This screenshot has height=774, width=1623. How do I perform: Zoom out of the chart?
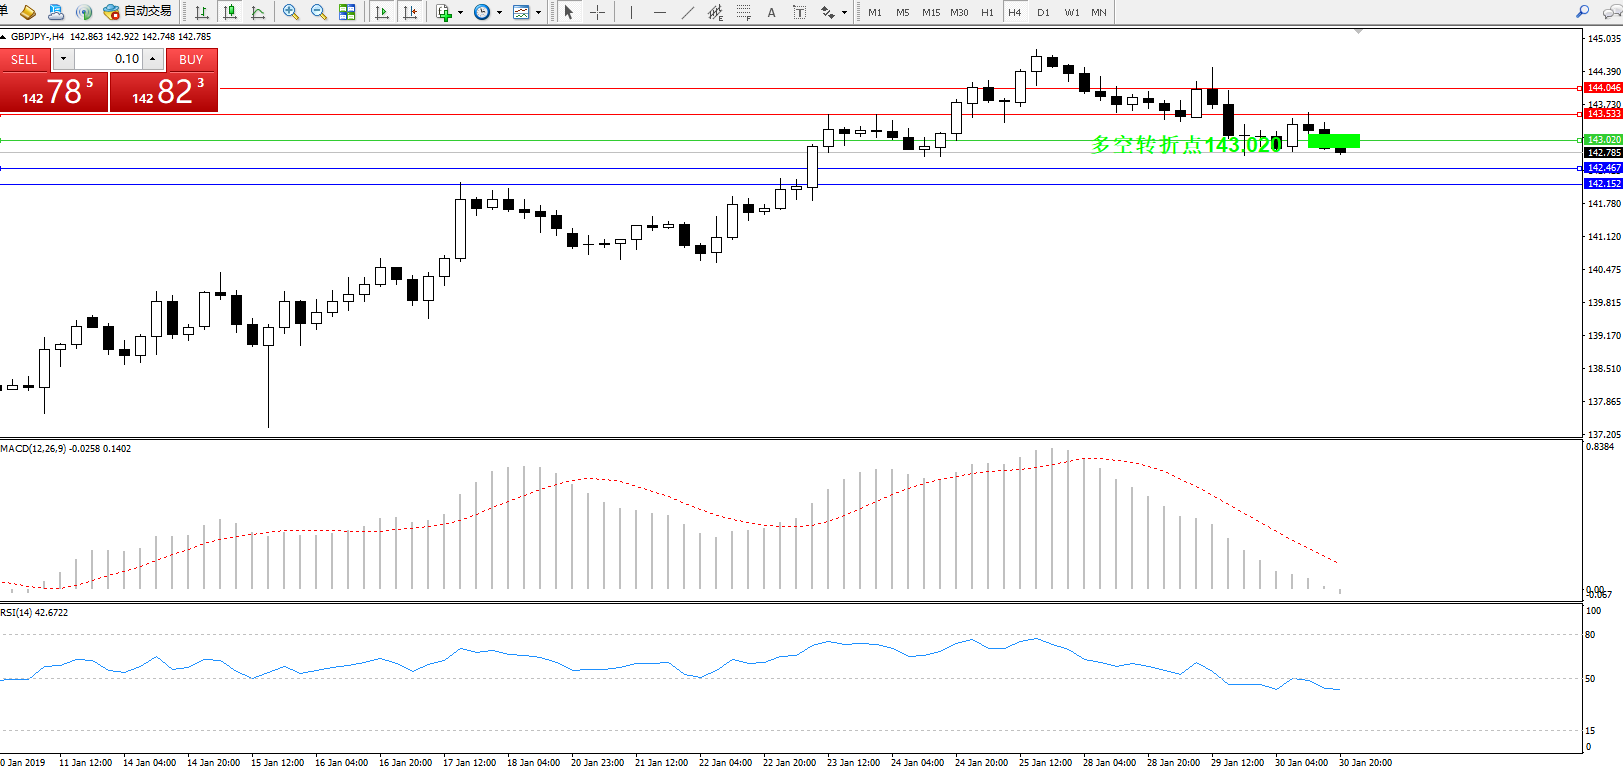pos(319,12)
